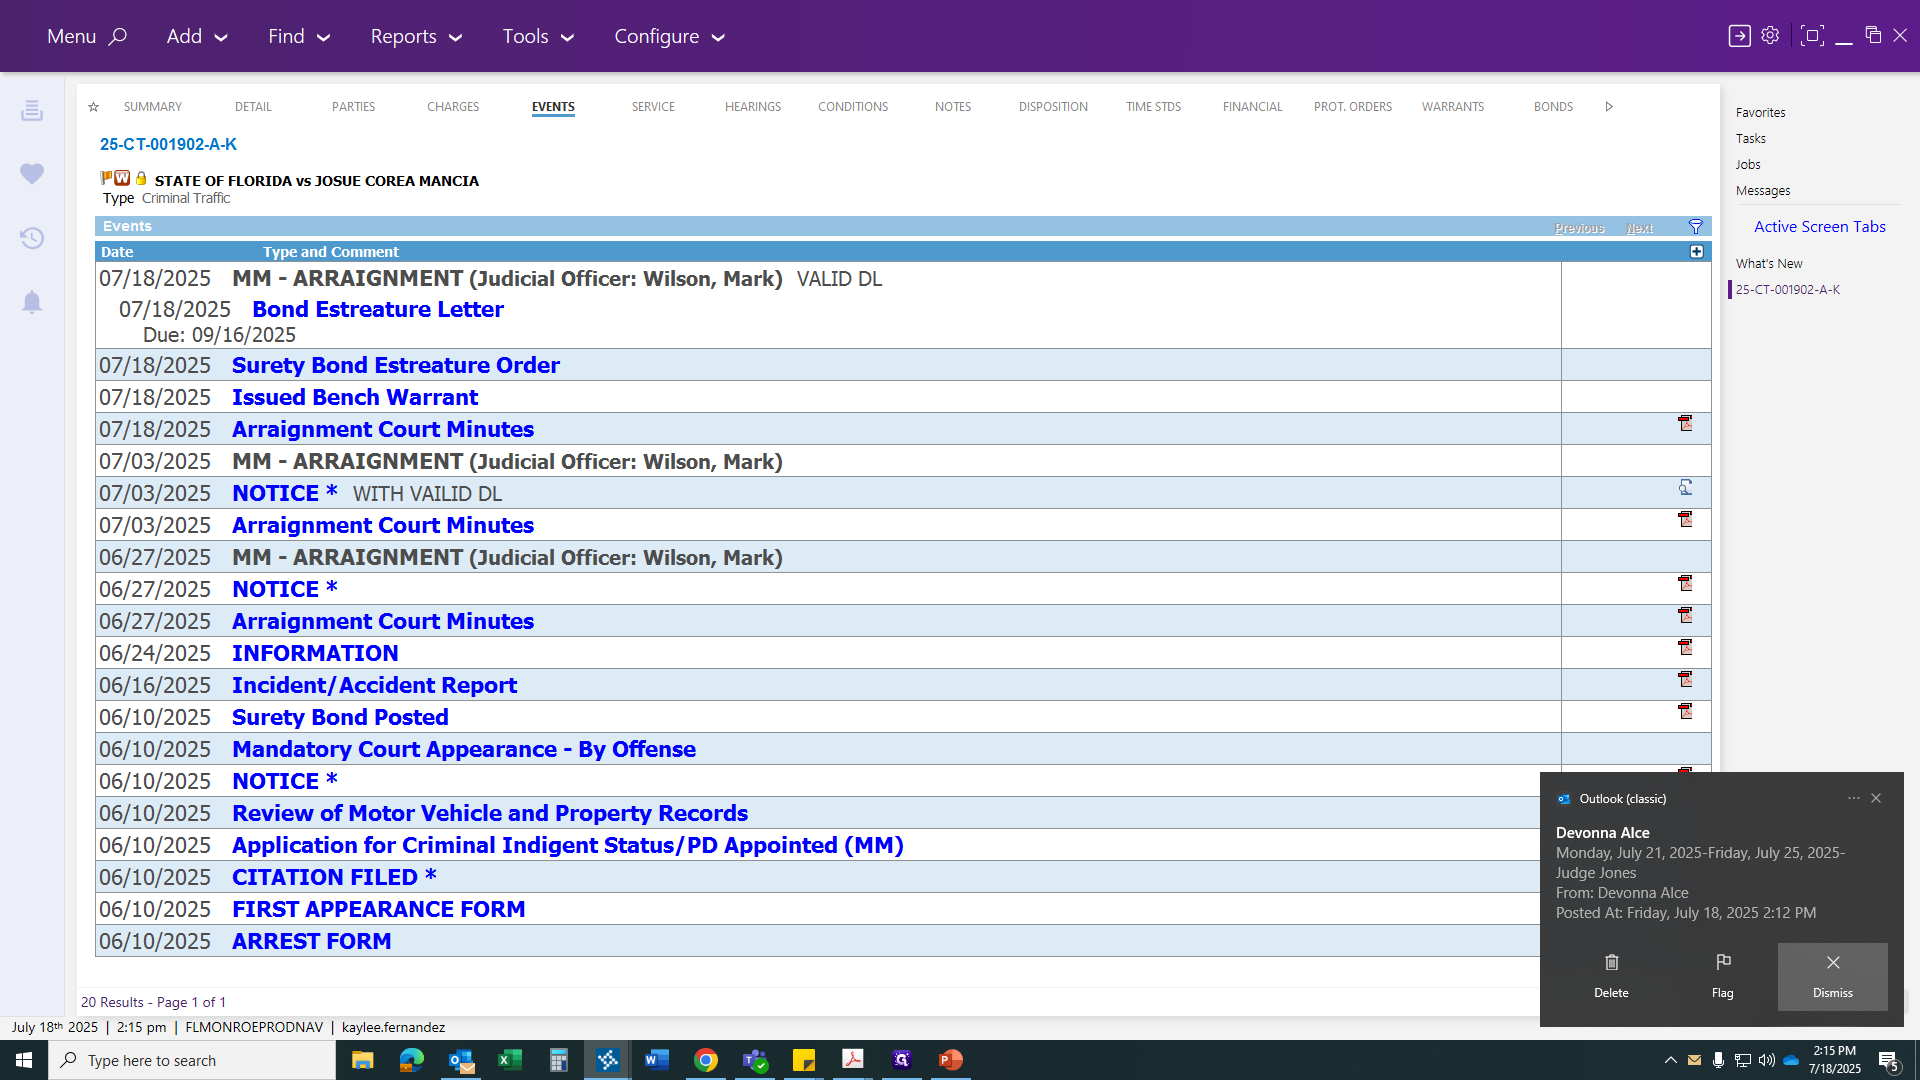Expand the Find dropdown menu
The image size is (1920, 1080).
(x=299, y=36)
